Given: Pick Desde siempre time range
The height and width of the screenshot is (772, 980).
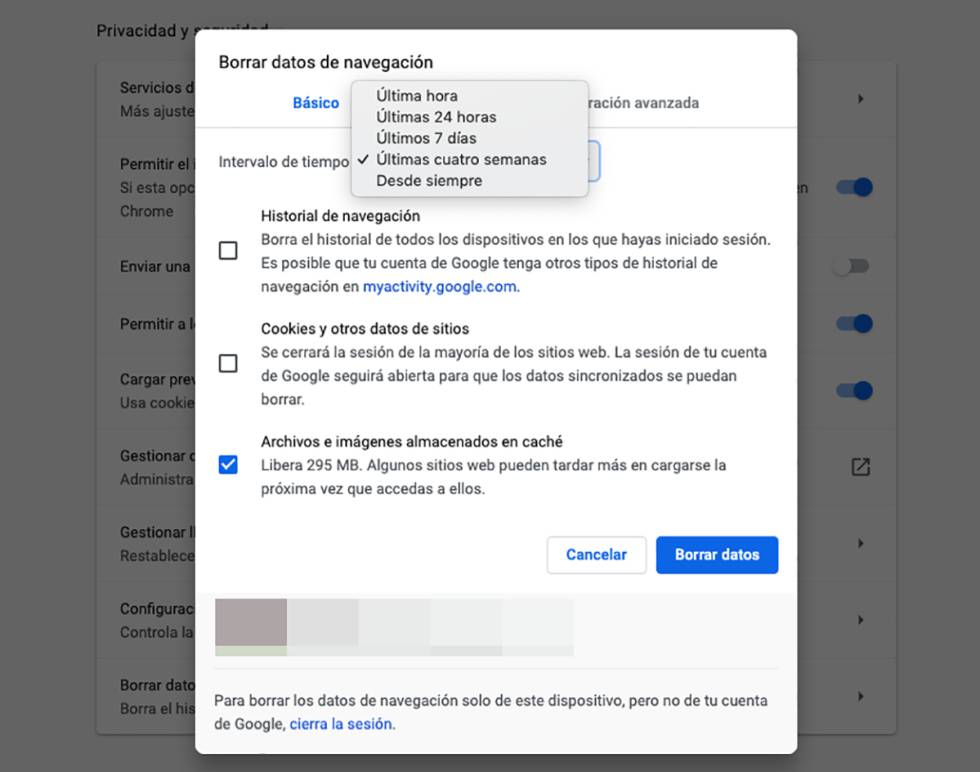Looking at the screenshot, I should 429,181.
